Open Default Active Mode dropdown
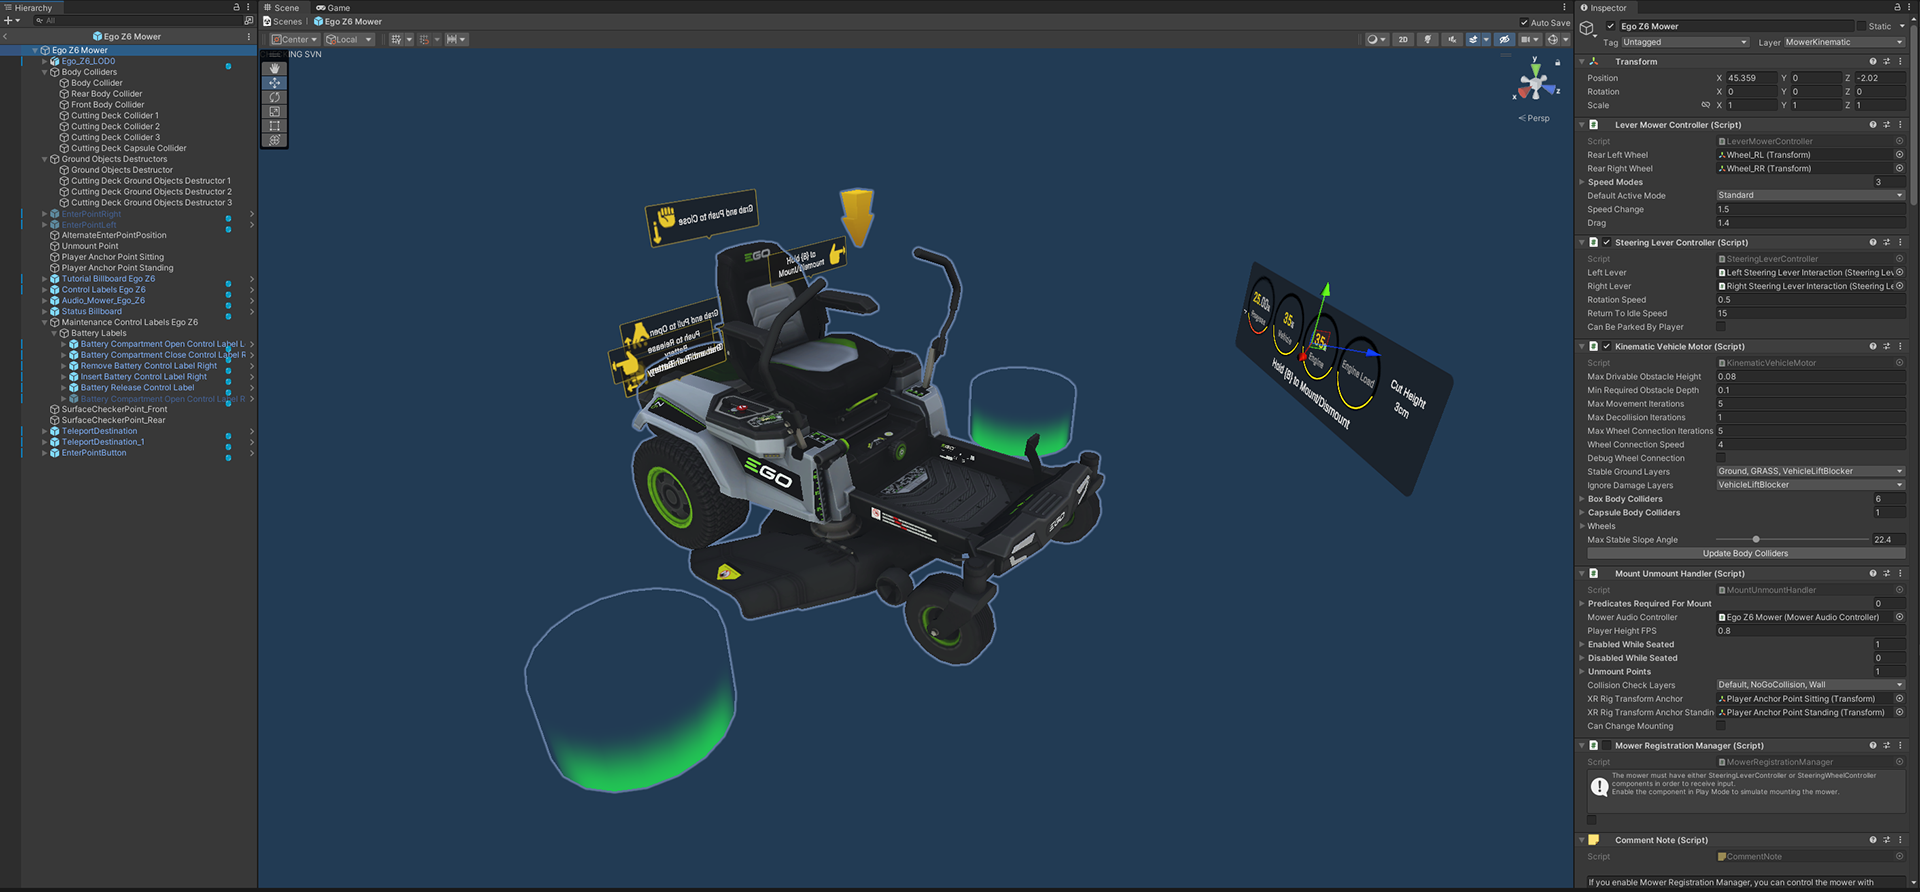This screenshot has width=1920, height=892. 1810,196
